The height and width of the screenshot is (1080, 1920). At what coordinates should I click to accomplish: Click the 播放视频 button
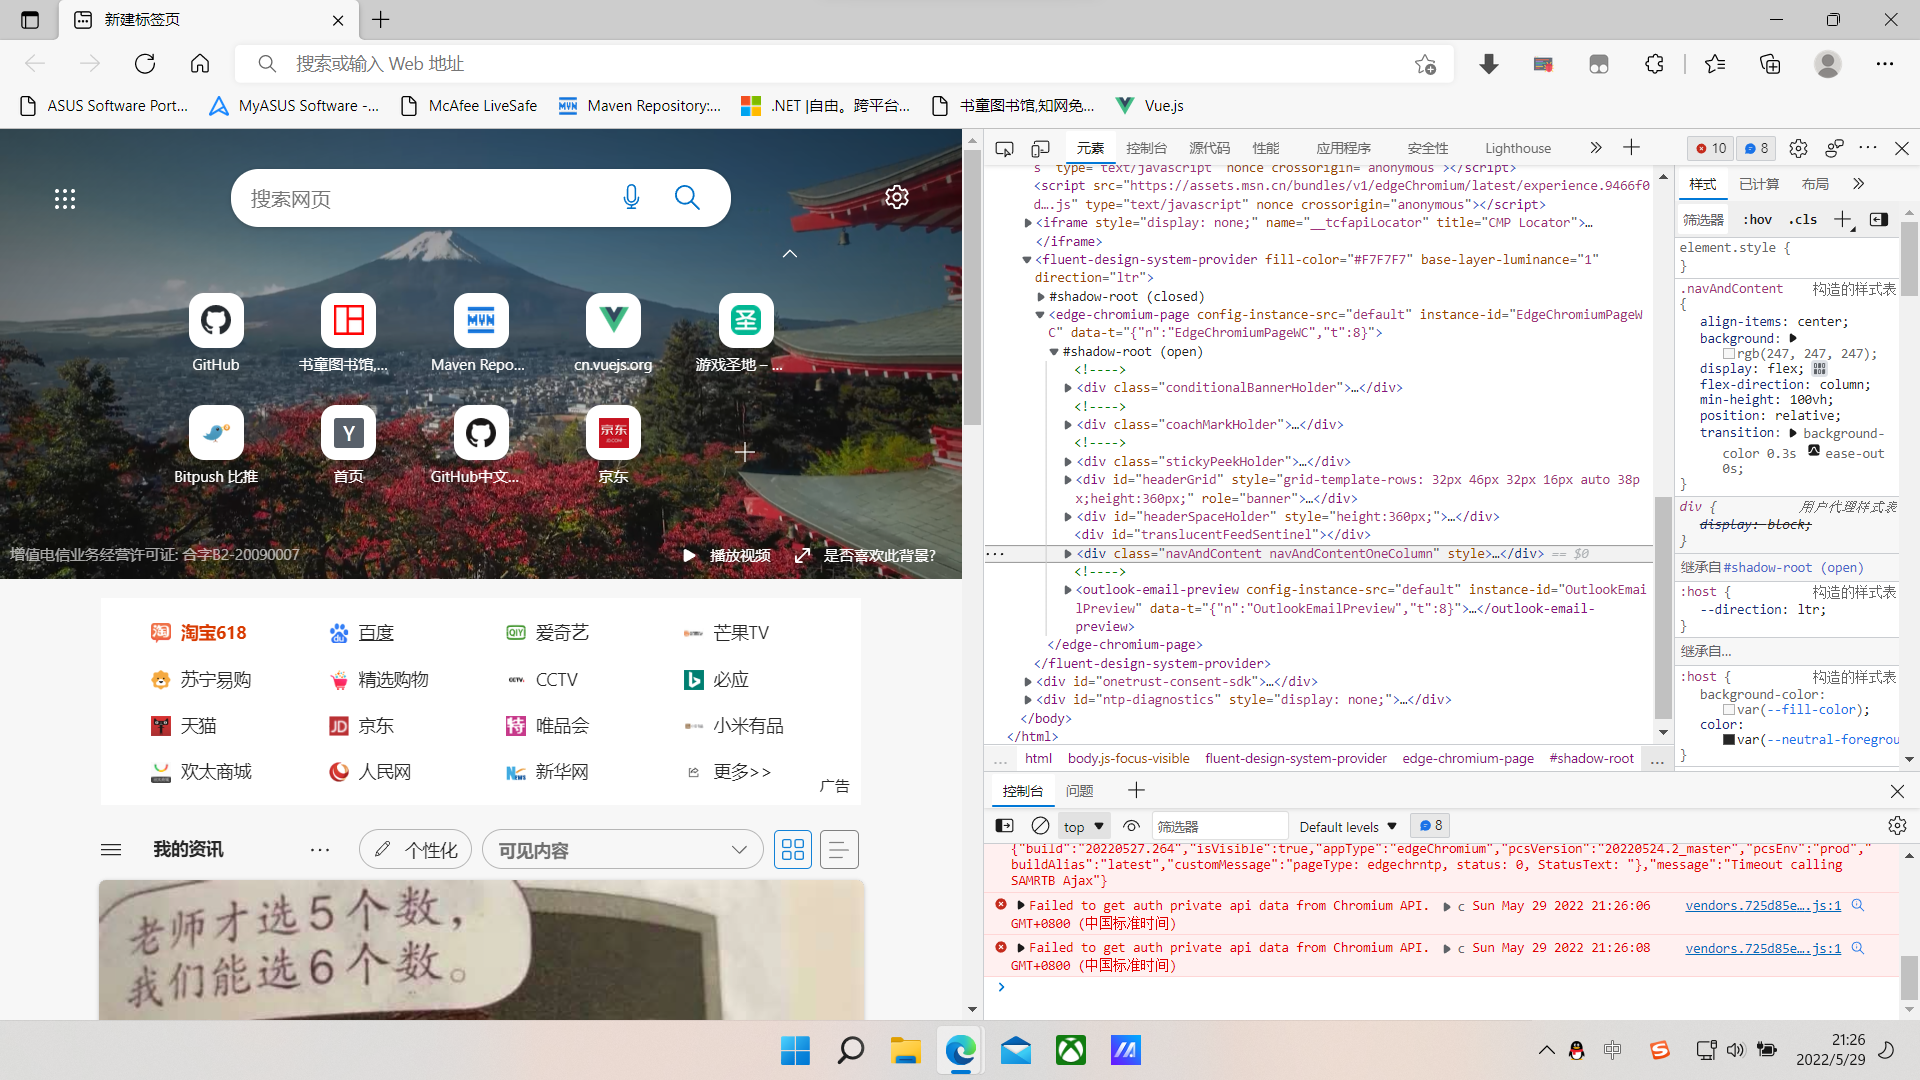click(727, 556)
